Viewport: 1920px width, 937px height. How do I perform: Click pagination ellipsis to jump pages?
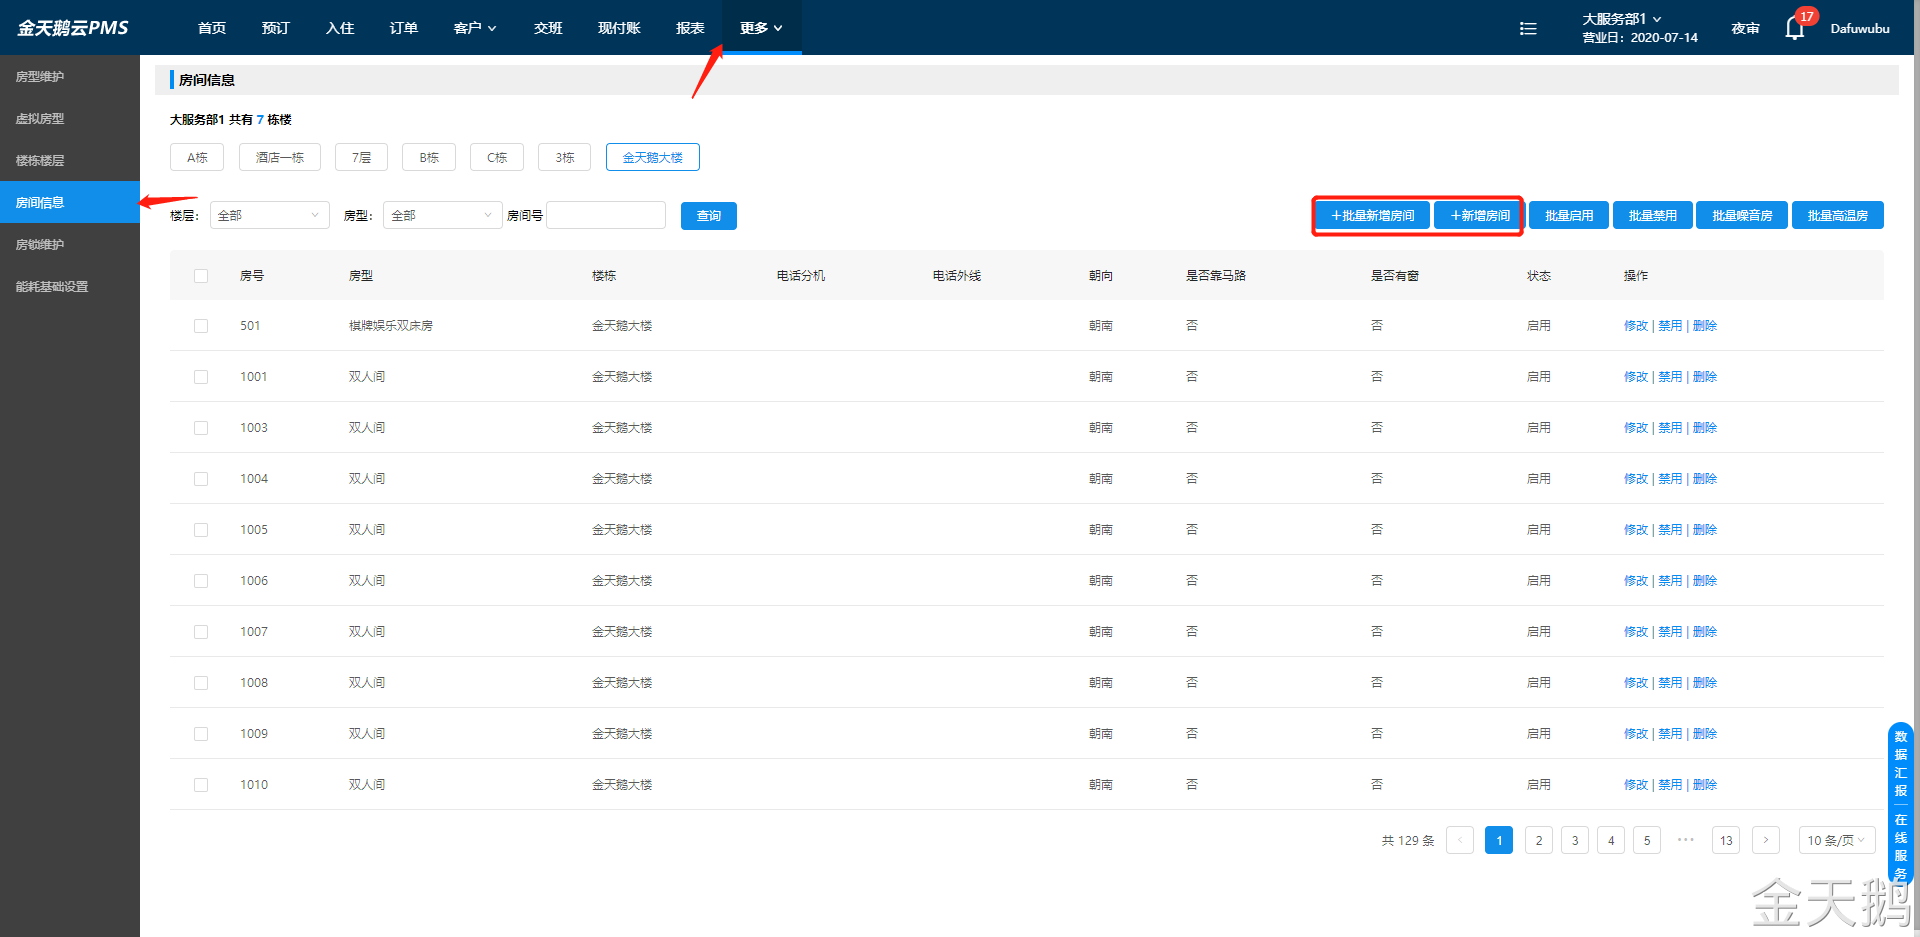click(1686, 840)
